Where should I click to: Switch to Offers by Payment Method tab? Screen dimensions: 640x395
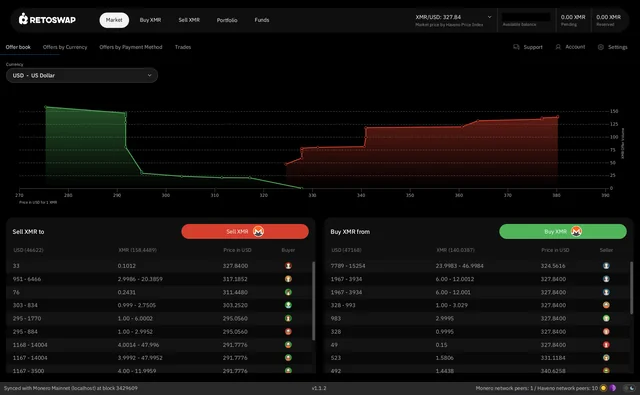[x=131, y=47]
